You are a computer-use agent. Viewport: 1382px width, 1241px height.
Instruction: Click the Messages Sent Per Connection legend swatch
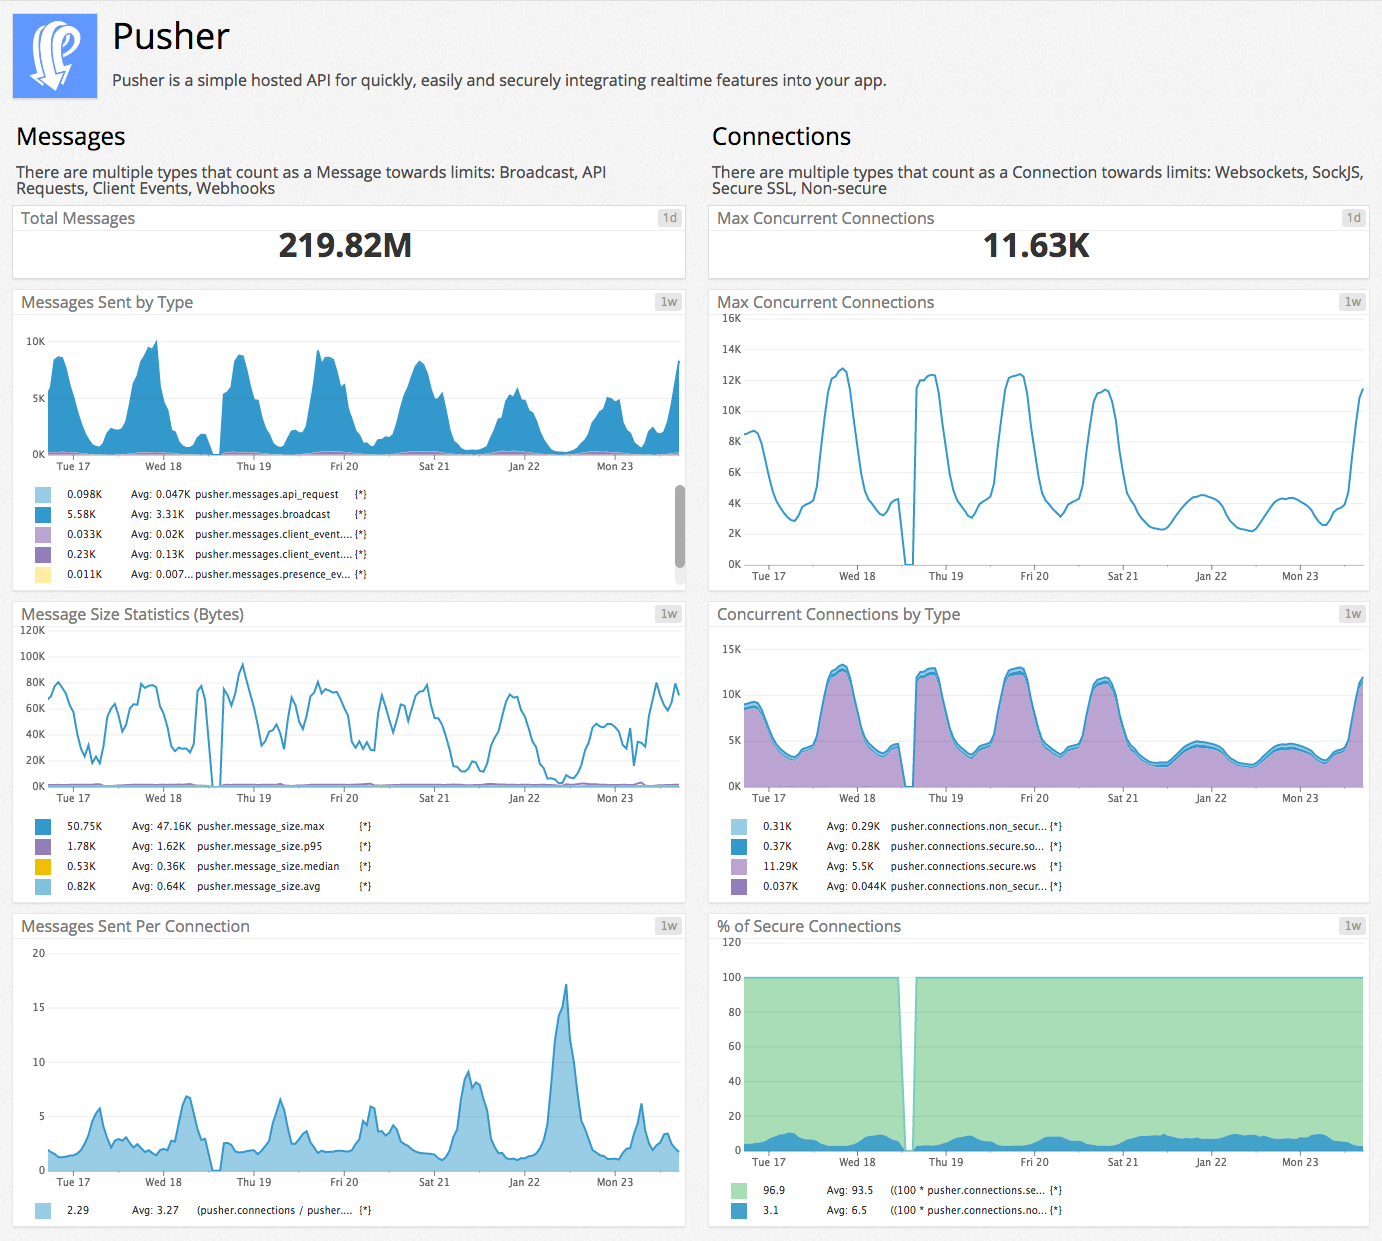pos(43,1211)
